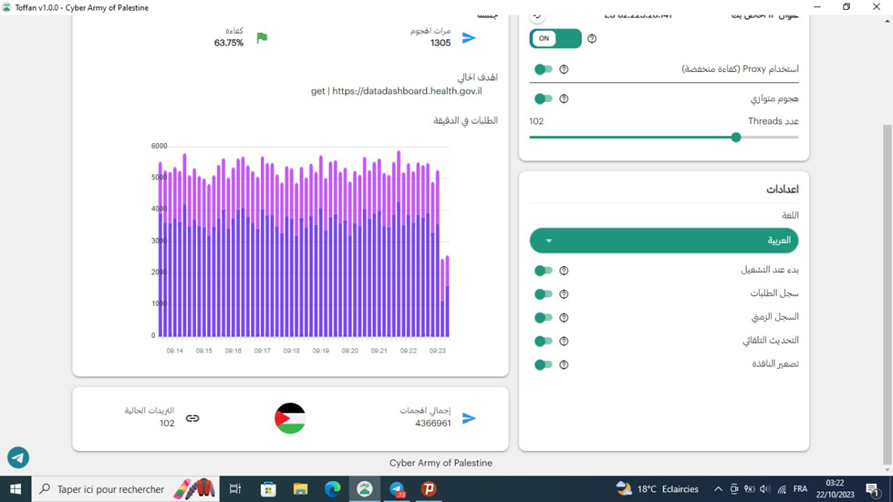
Task: Open Task View from the taskbar
Action: click(235, 489)
